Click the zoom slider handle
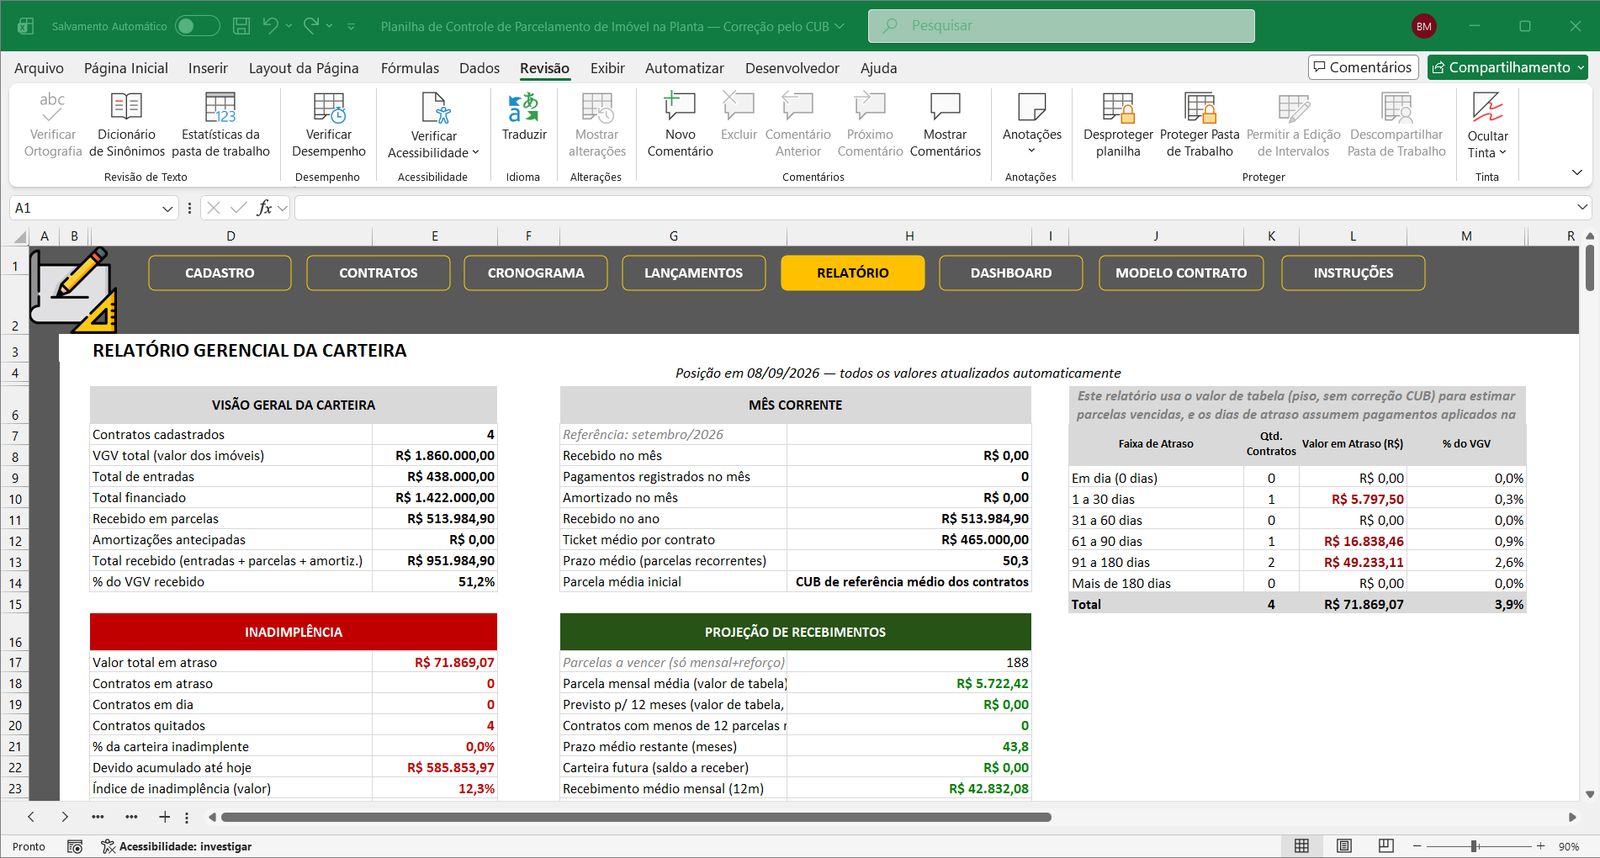This screenshot has height=858, width=1600. pos(1474,846)
